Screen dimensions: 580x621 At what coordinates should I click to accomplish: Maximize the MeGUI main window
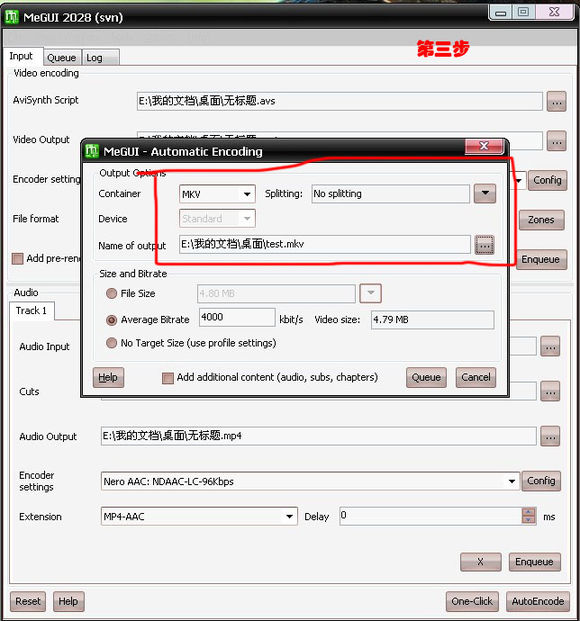(x=523, y=12)
